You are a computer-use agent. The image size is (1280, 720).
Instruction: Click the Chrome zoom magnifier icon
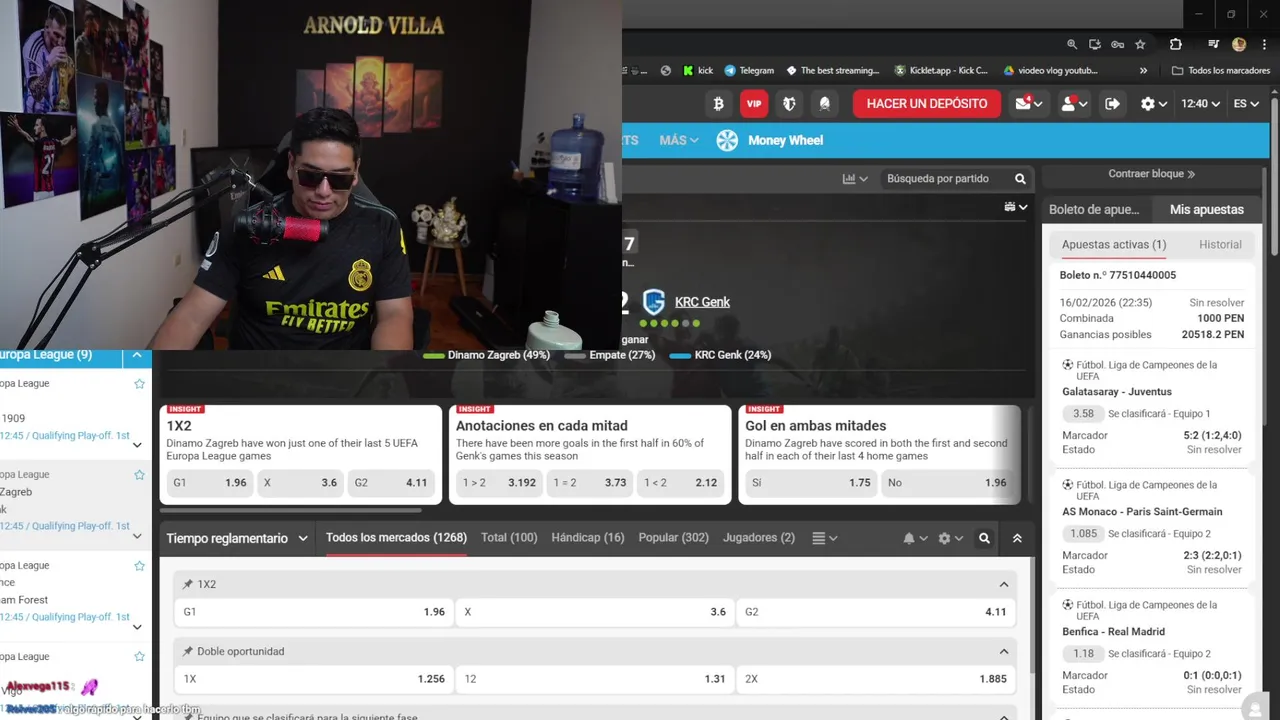1072,44
